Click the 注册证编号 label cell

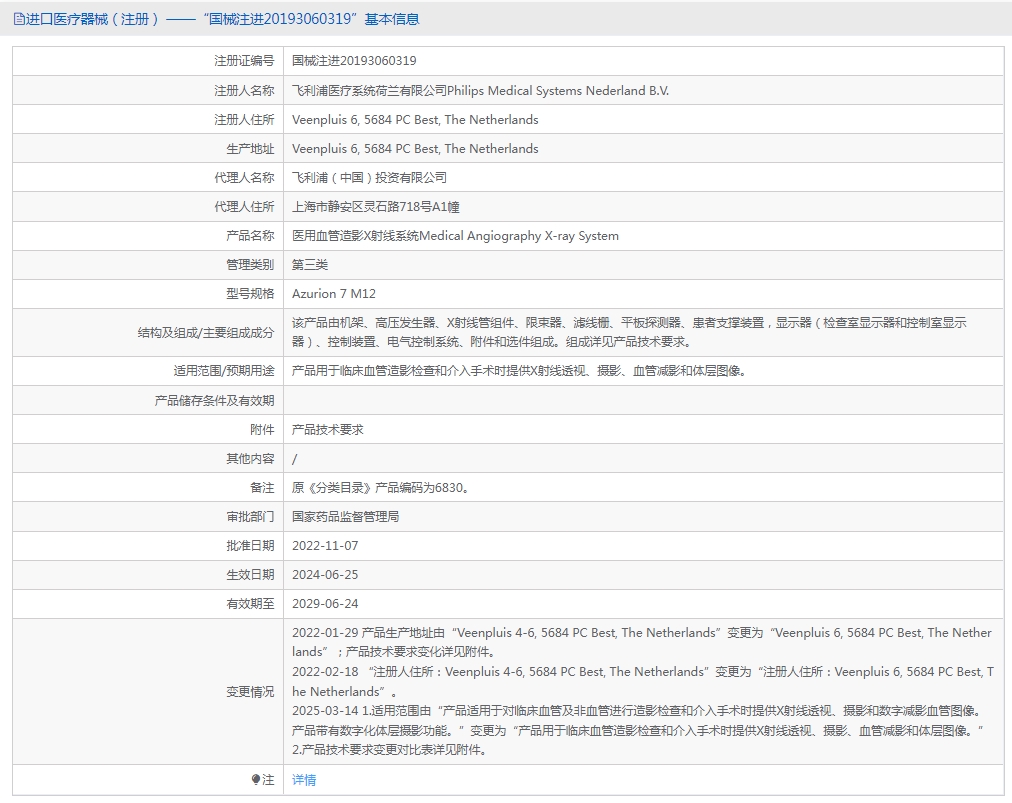click(244, 61)
